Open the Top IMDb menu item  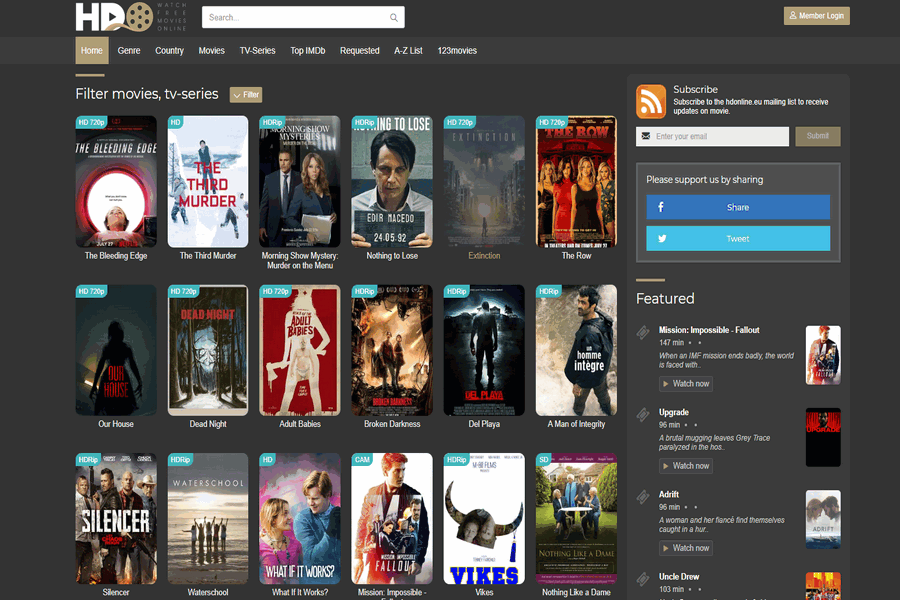[x=307, y=50]
